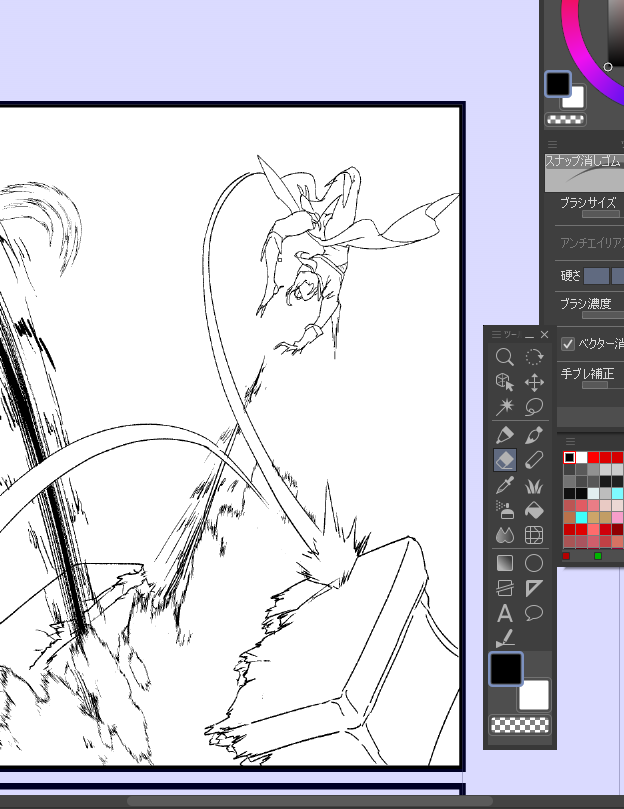The height and width of the screenshot is (809, 624).
Task: Open the color set panel menu icon
Action: (x=570, y=441)
